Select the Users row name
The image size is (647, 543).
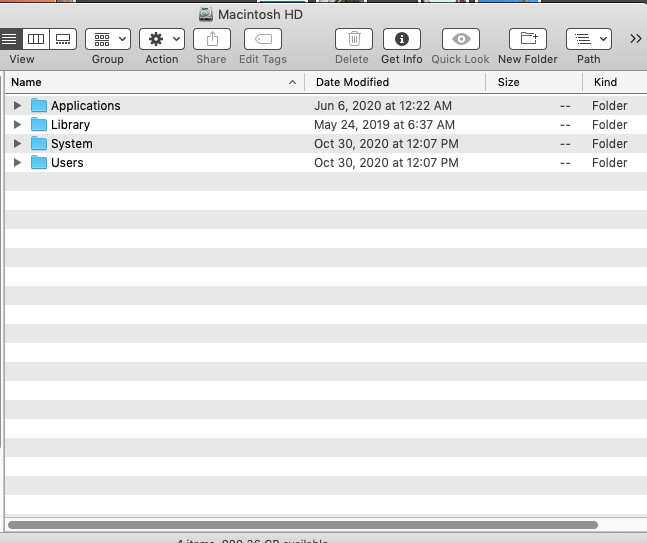point(67,163)
